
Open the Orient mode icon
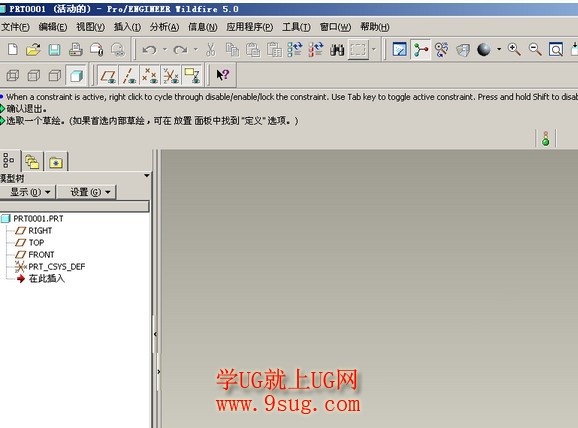pos(441,49)
